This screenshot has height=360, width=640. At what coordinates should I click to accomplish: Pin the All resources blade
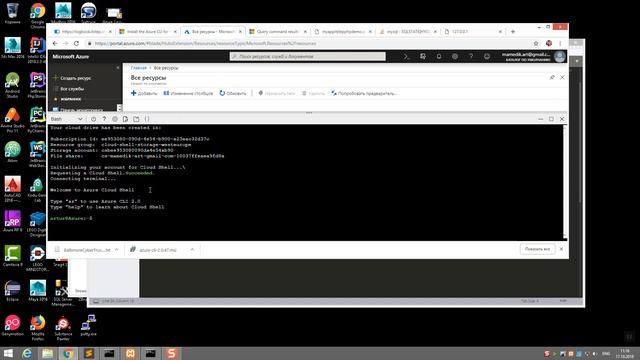552,77
